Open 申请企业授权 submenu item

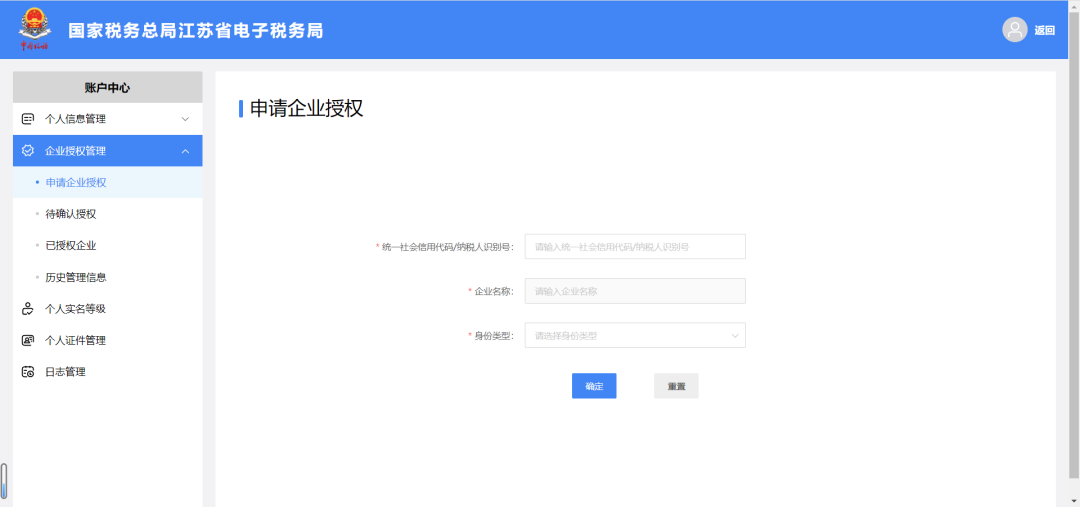tap(107, 183)
